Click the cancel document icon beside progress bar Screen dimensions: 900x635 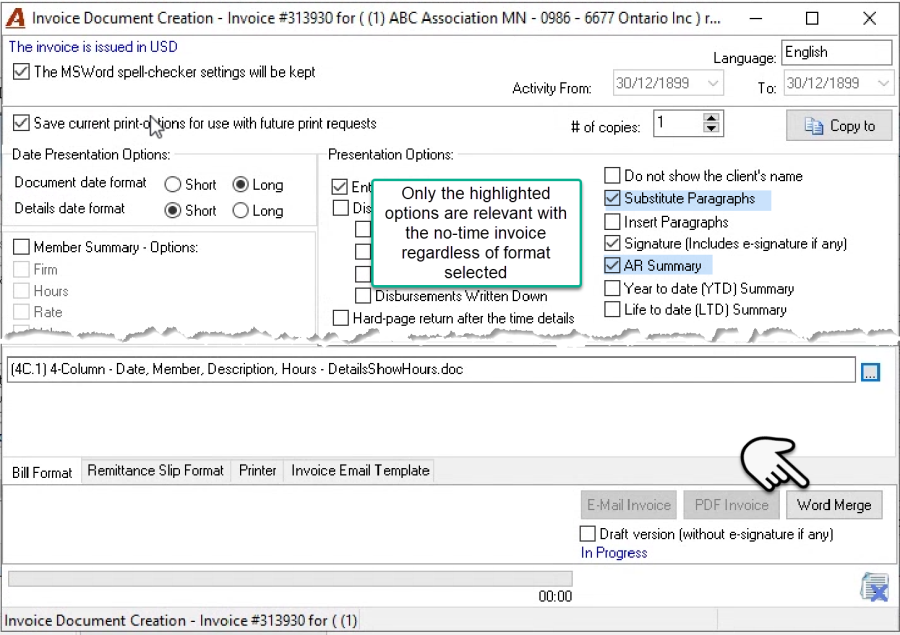pyautogui.click(x=874, y=587)
